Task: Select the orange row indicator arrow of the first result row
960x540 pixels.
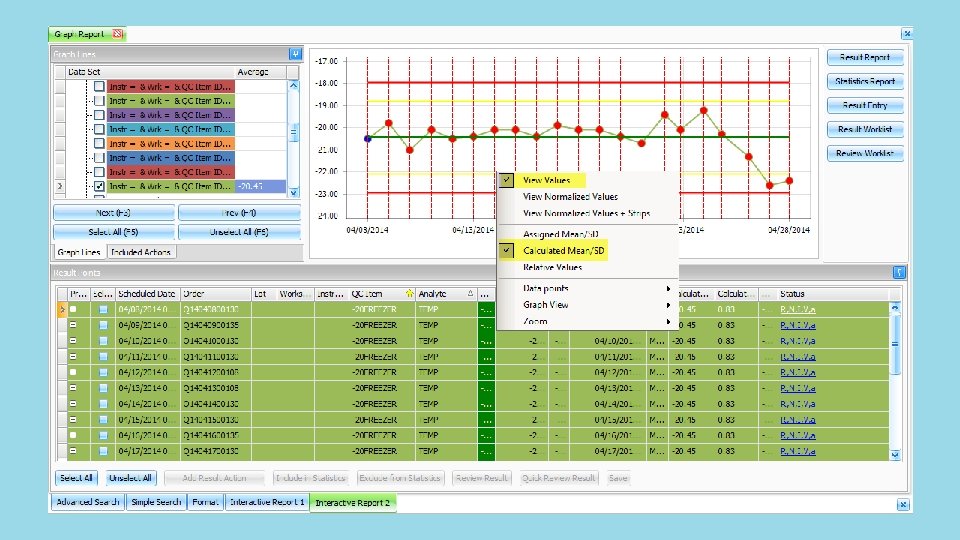Action: click(x=61, y=310)
